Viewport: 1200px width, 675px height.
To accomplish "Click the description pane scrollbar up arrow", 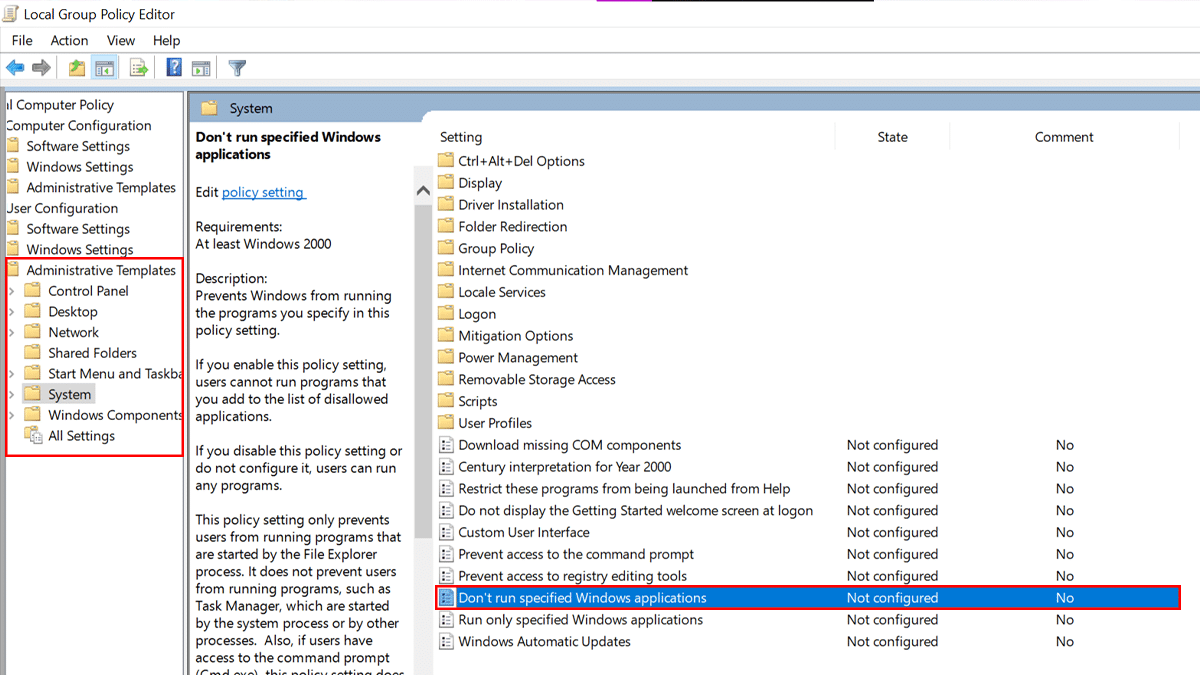I will tap(423, 191).
